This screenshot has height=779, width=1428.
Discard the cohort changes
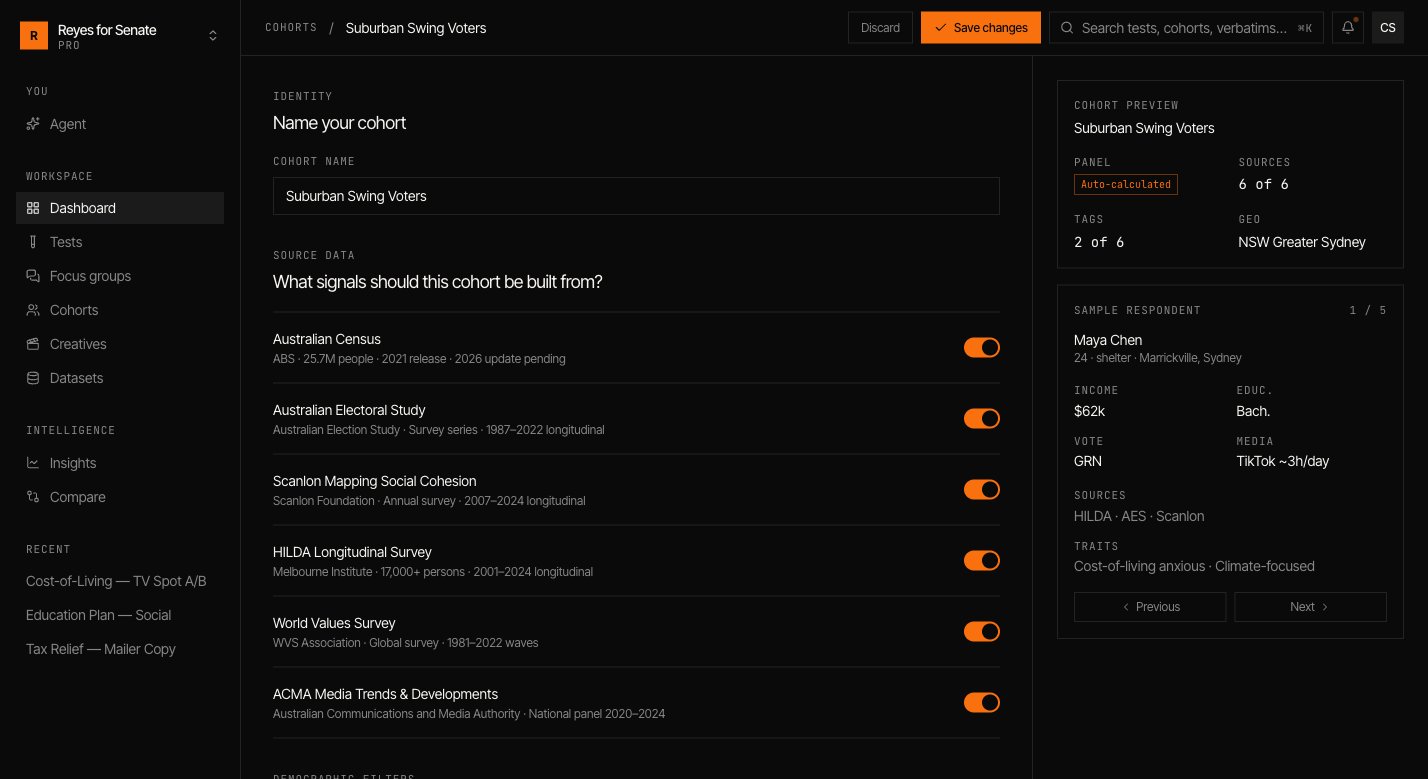point(880,28)
